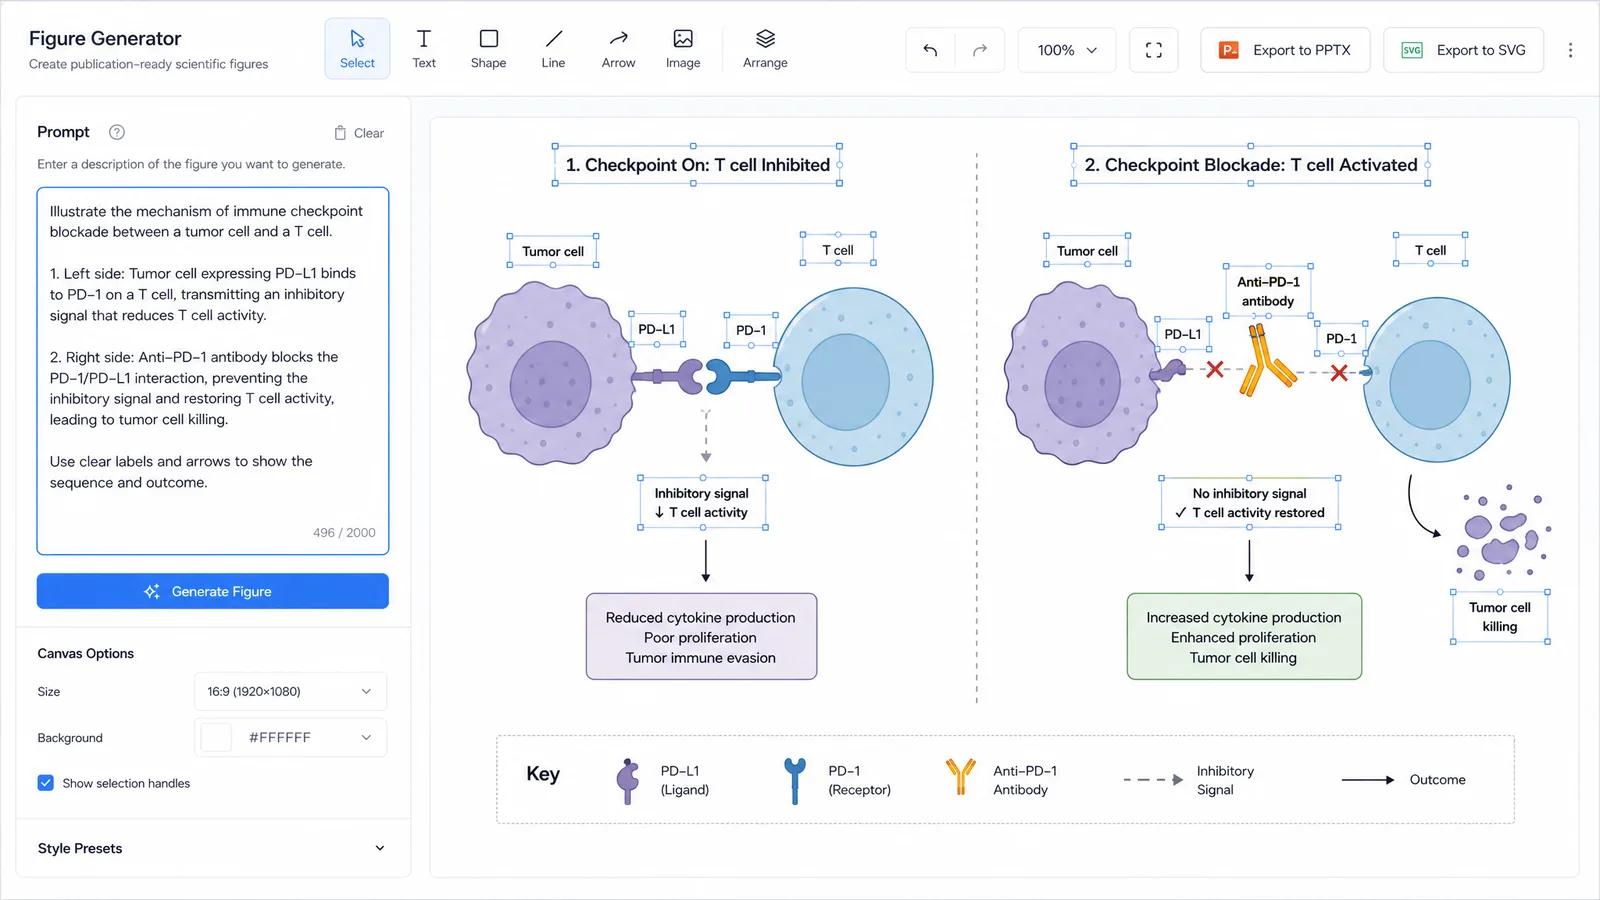
Task: Select the Line tool
Action: coord(553,48)
